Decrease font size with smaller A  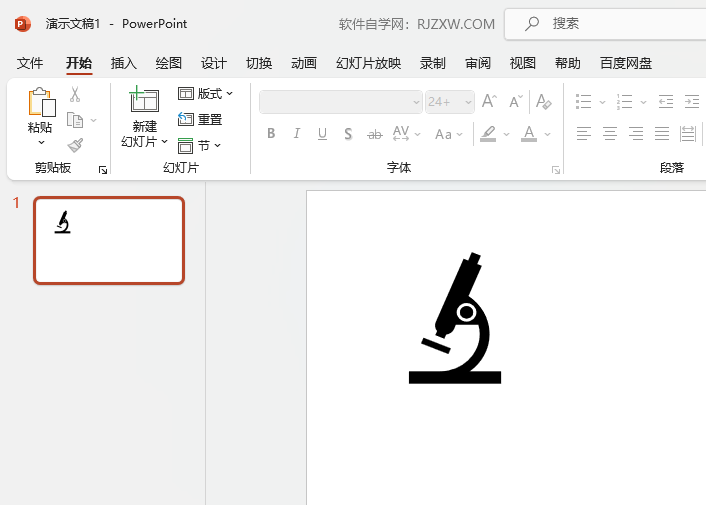click(x=516, y=102)
